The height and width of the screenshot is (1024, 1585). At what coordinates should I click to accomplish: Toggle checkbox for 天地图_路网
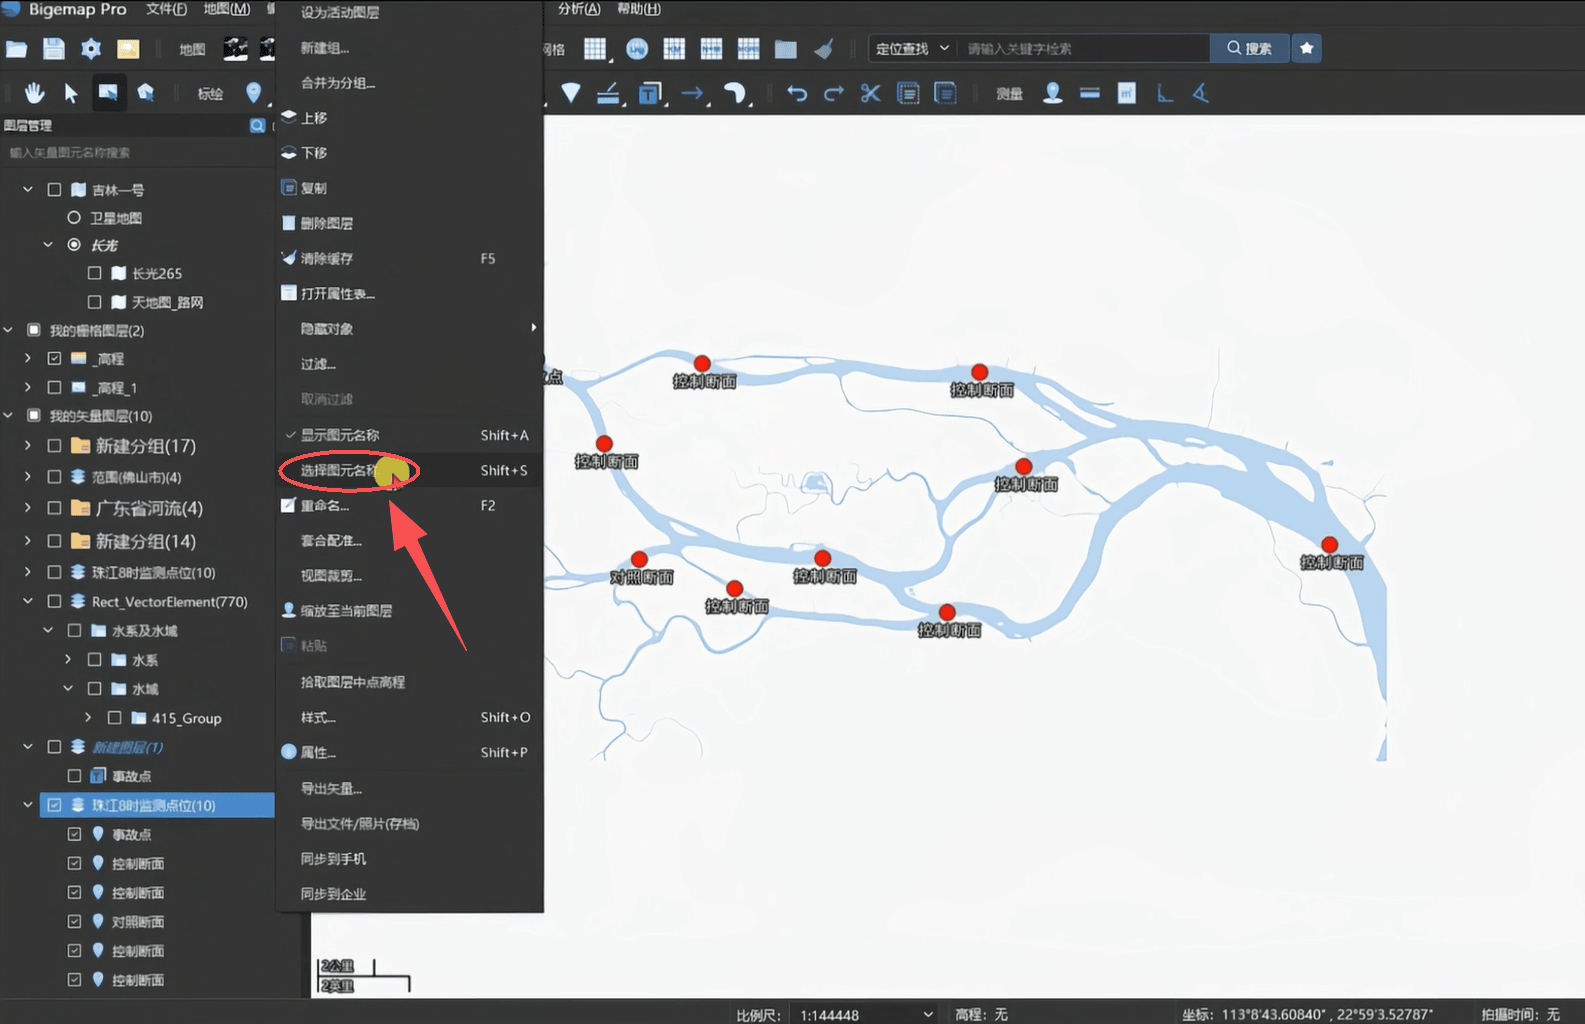click(x=94, y=301)
